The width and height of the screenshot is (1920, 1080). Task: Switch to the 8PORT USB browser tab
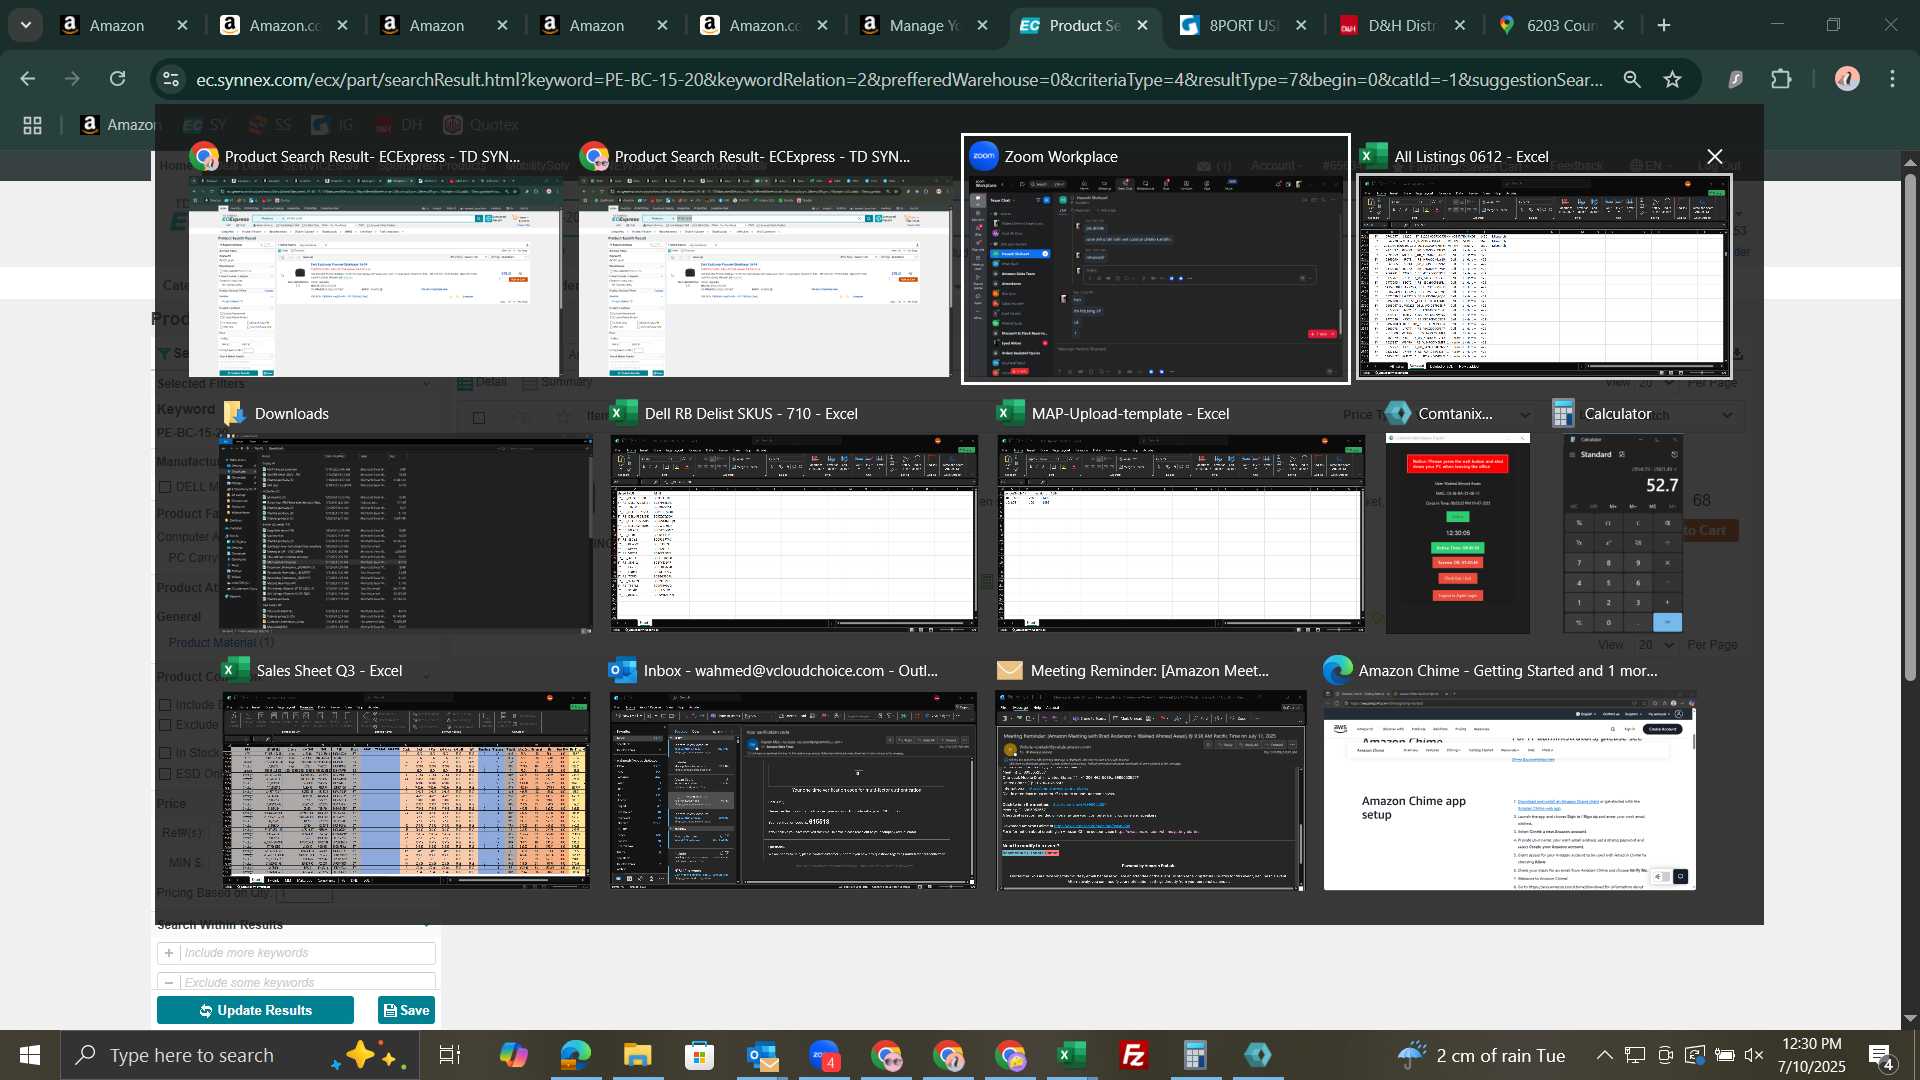pyautogui.click(x=1245, y=26)
